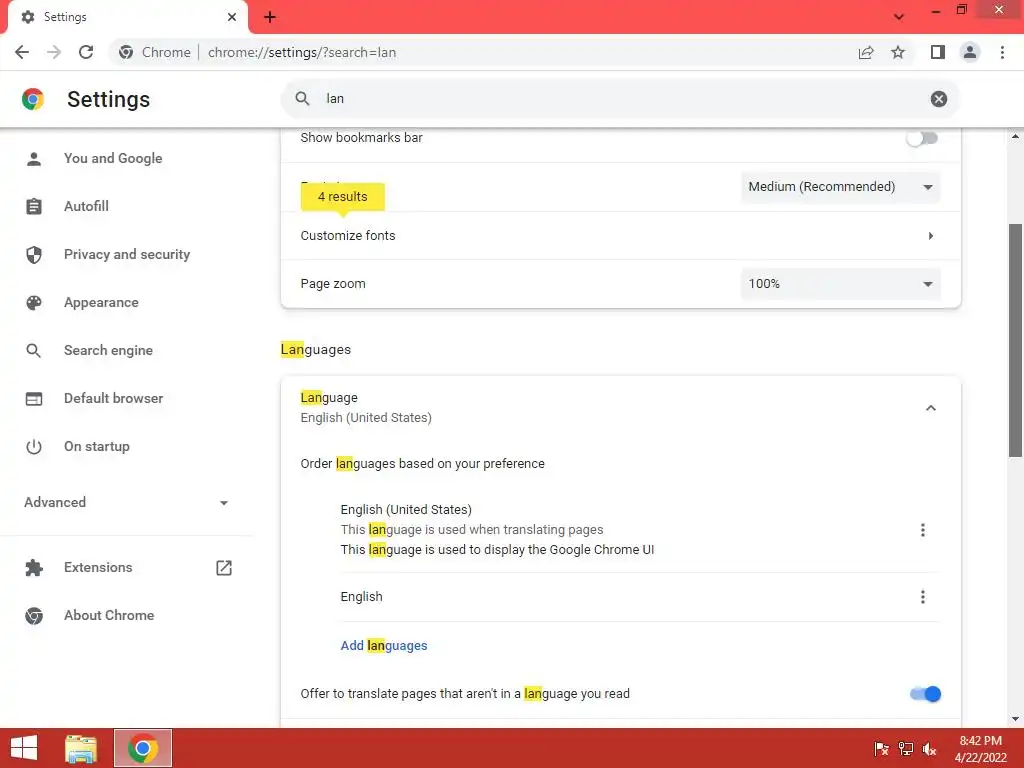This screenshot has height=768, width=1024.
Task: Collapse the Language section chevron
Action: (x=931, y=408)
